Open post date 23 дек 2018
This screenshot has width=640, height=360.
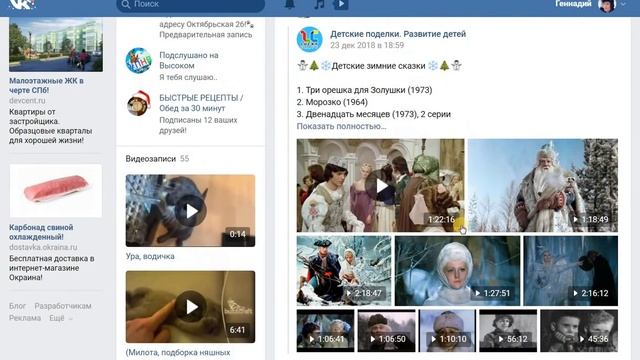367,45
